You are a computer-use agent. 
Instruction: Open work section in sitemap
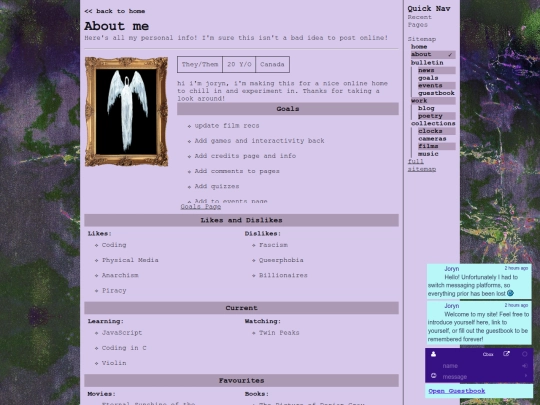click(433, 101)
